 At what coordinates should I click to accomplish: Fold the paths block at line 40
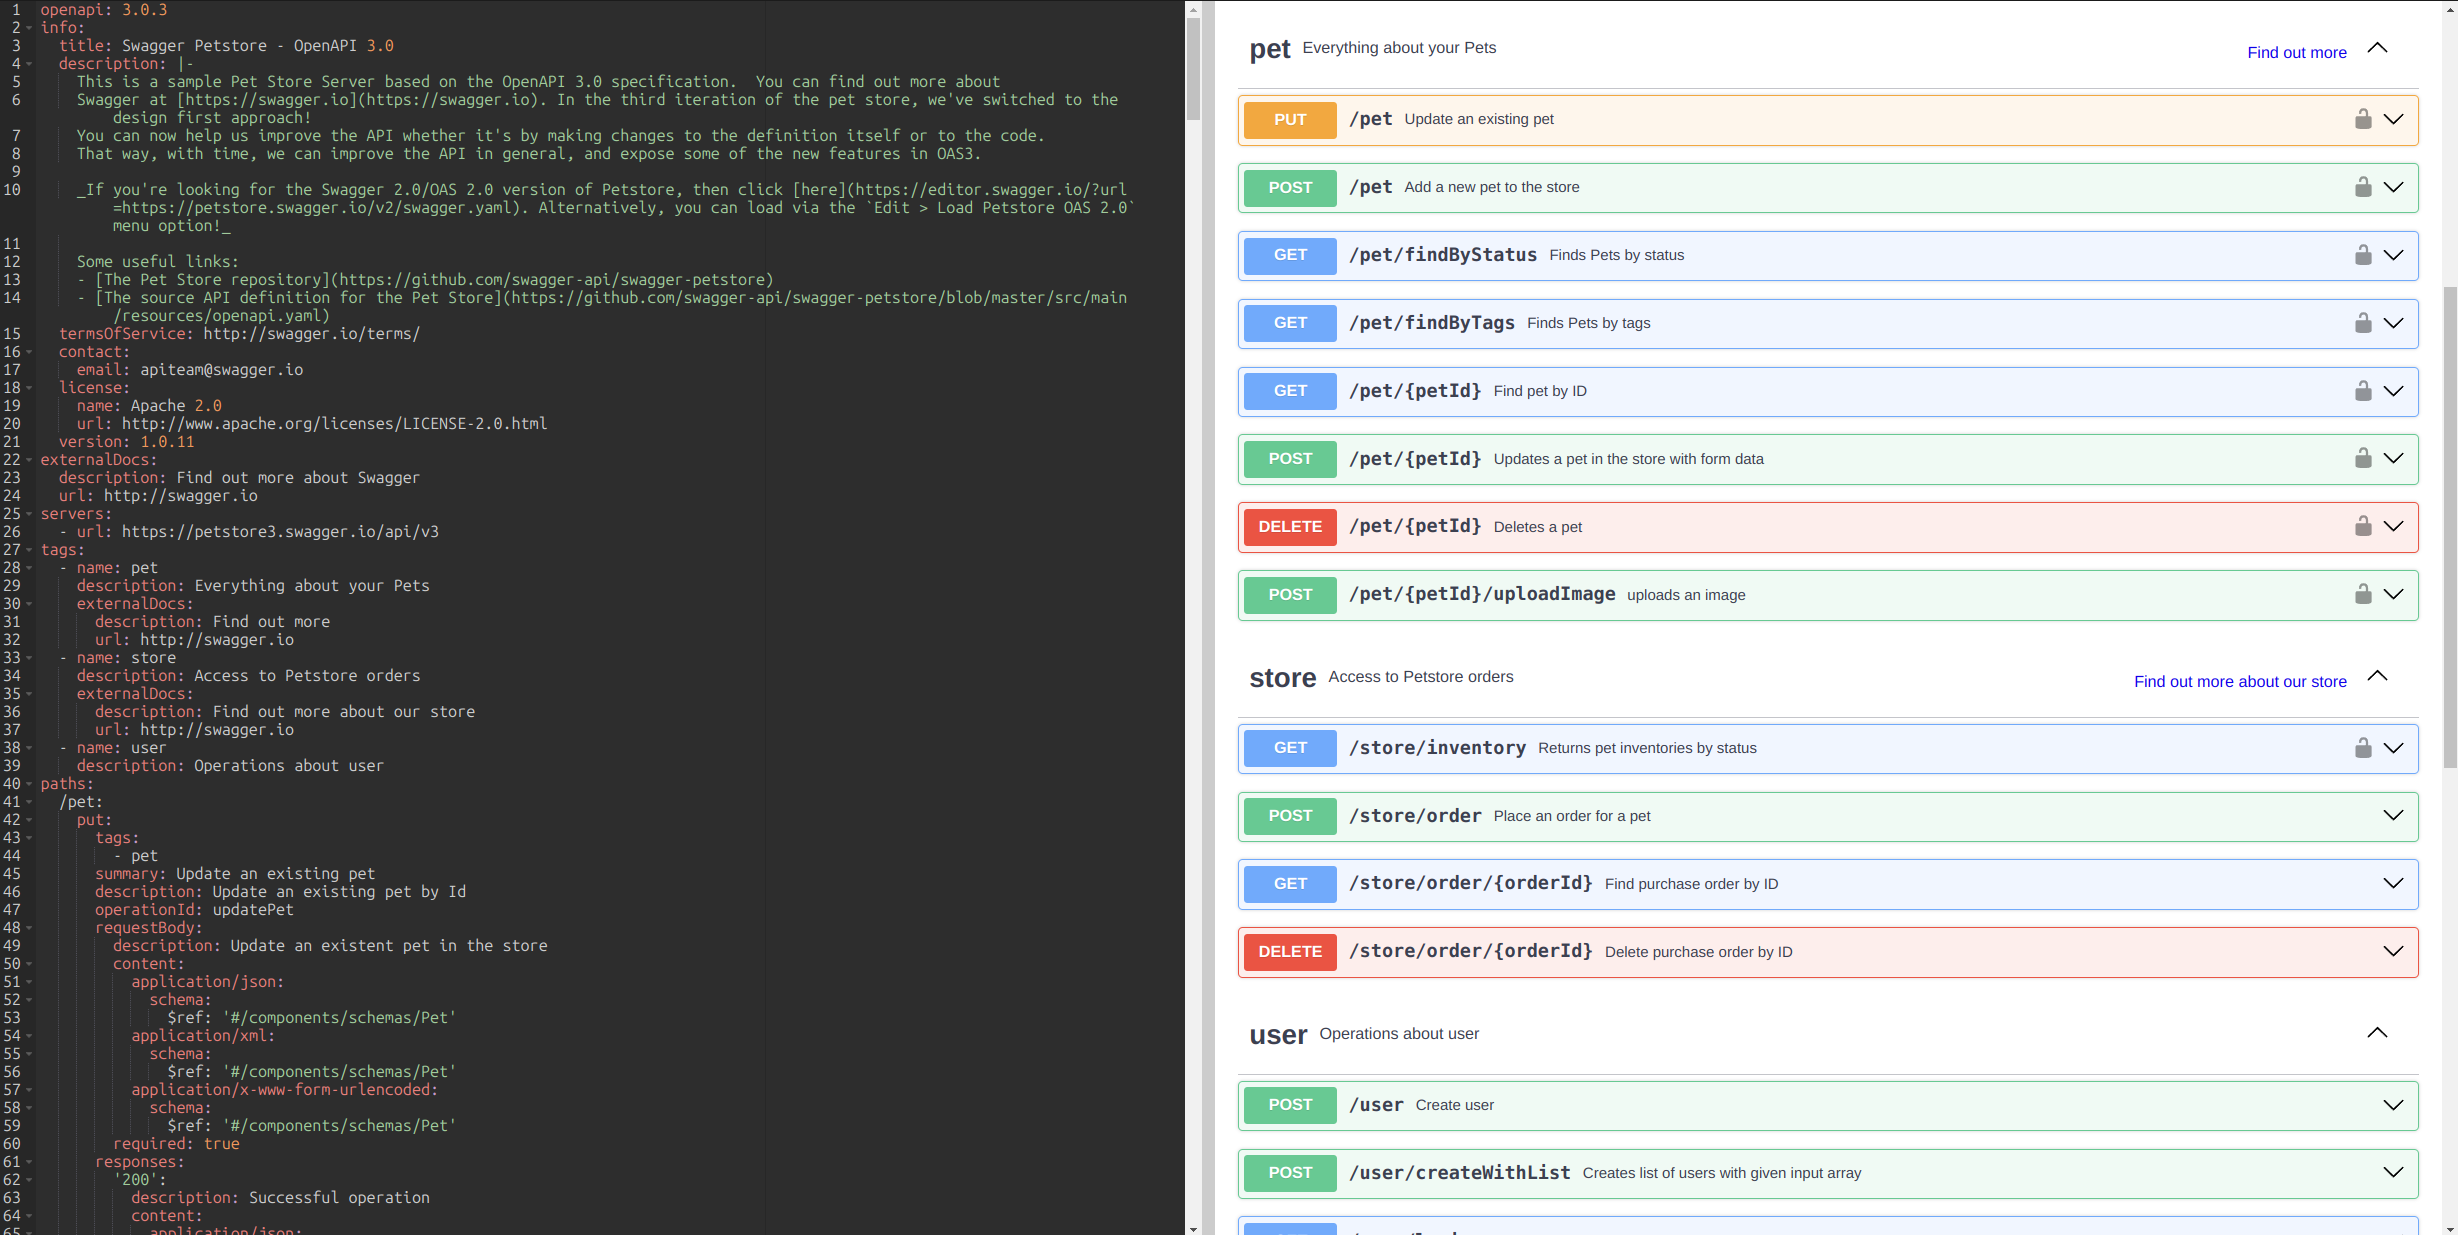[x=30, y=784]
